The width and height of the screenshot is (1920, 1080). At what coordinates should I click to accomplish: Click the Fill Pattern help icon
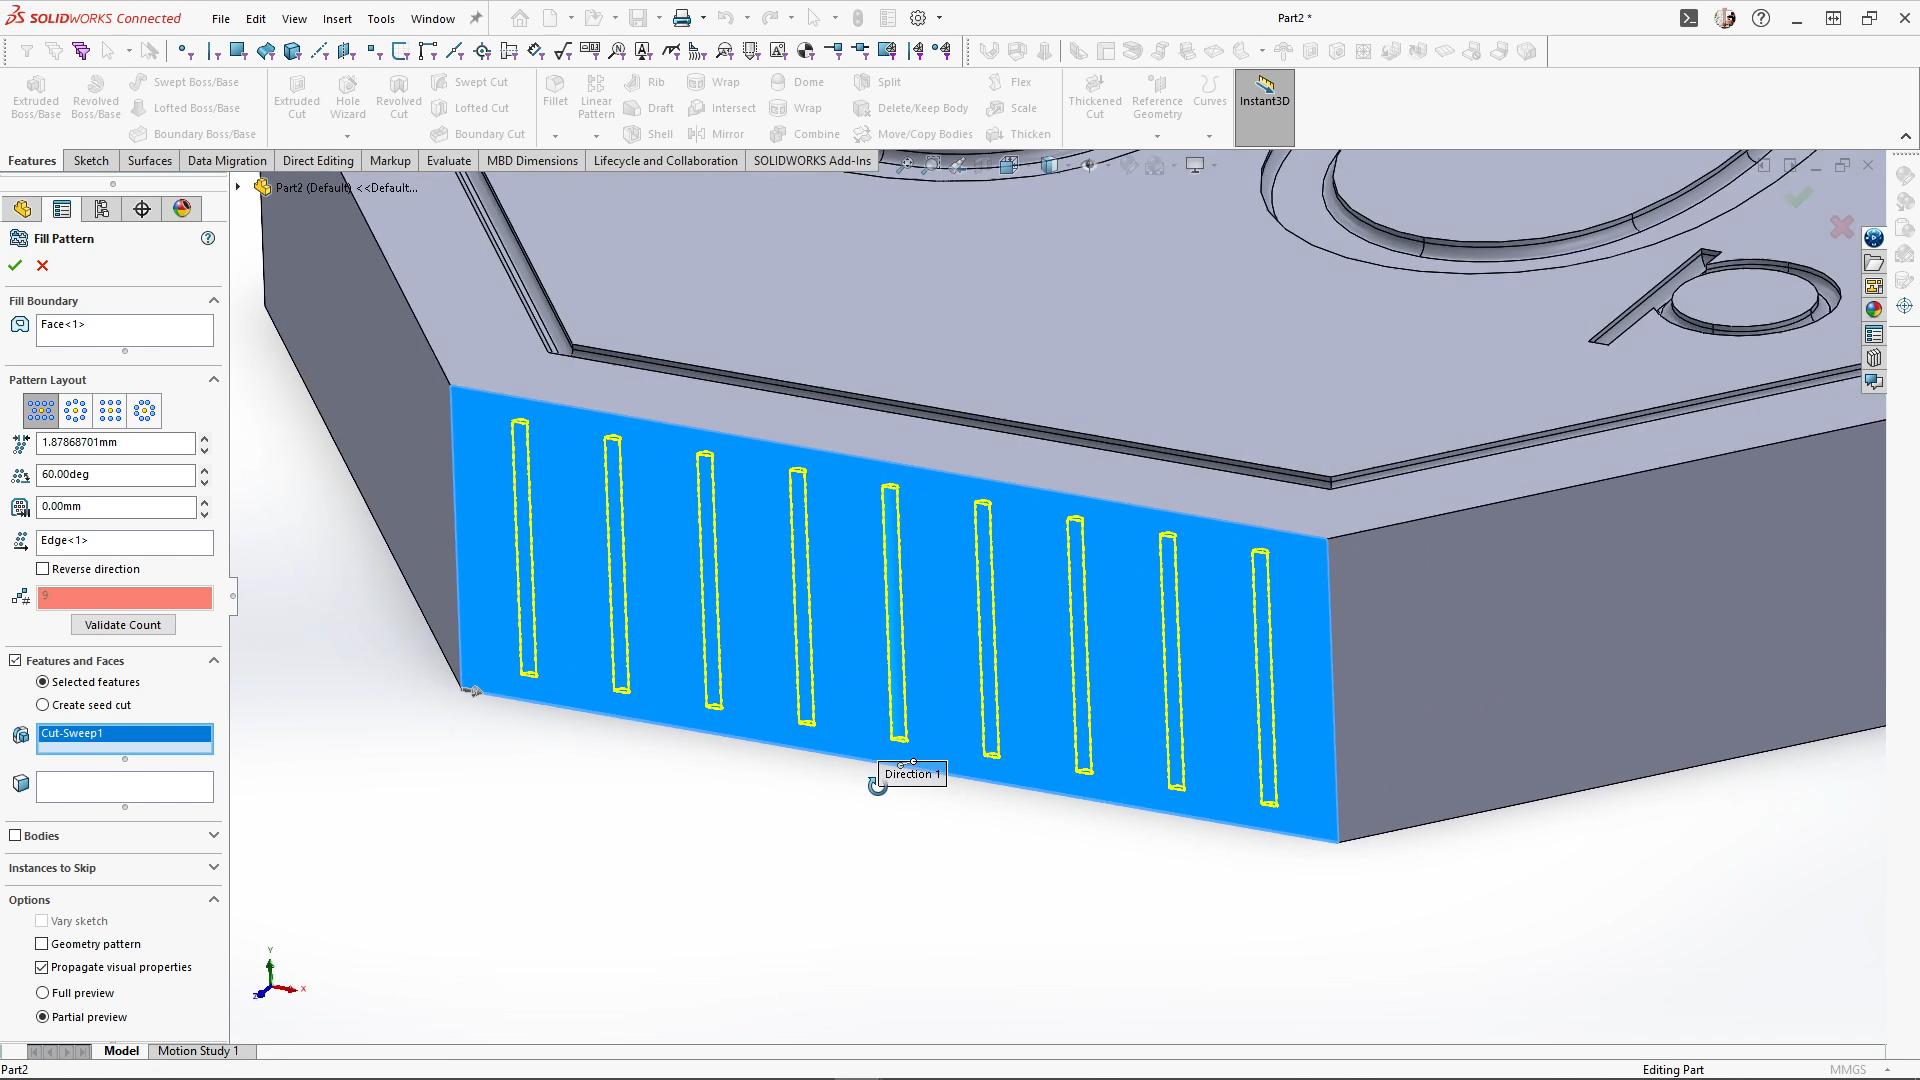(208, 238)
